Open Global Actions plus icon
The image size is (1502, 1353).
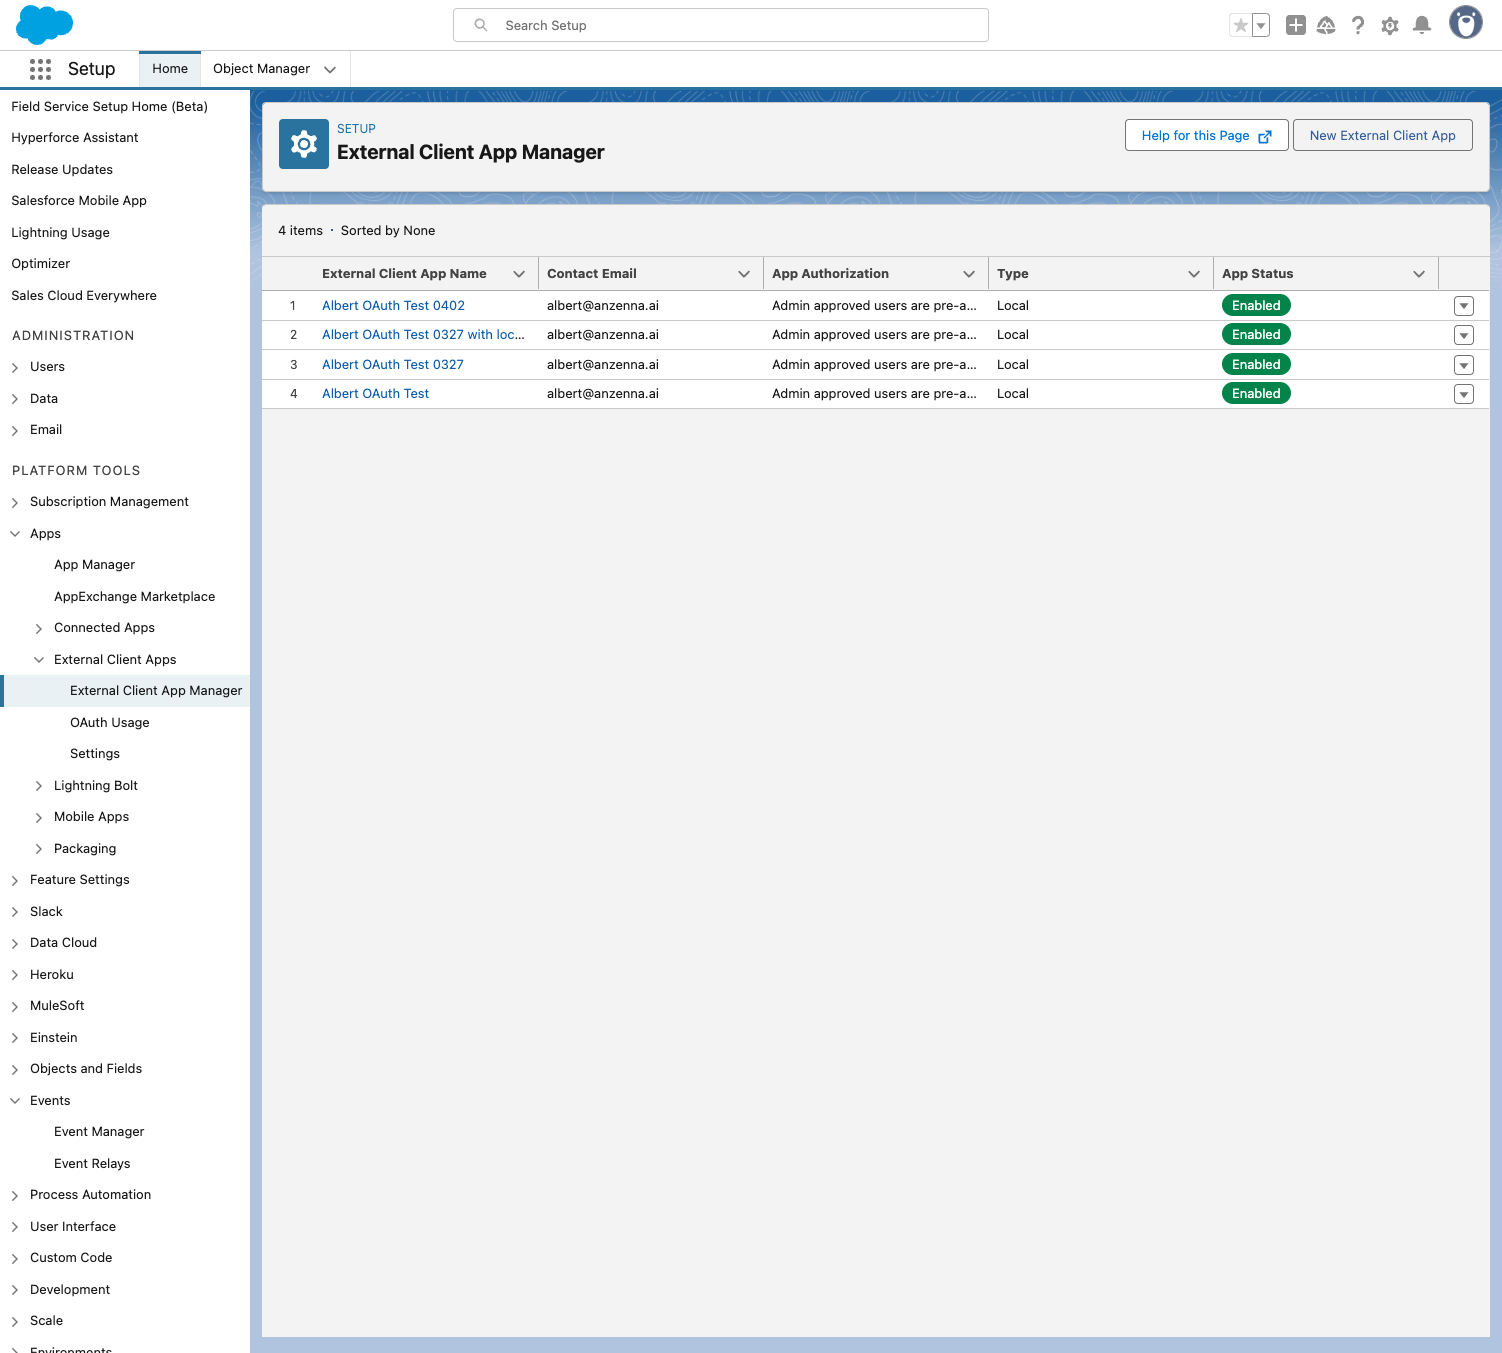tap(1295, 26)
